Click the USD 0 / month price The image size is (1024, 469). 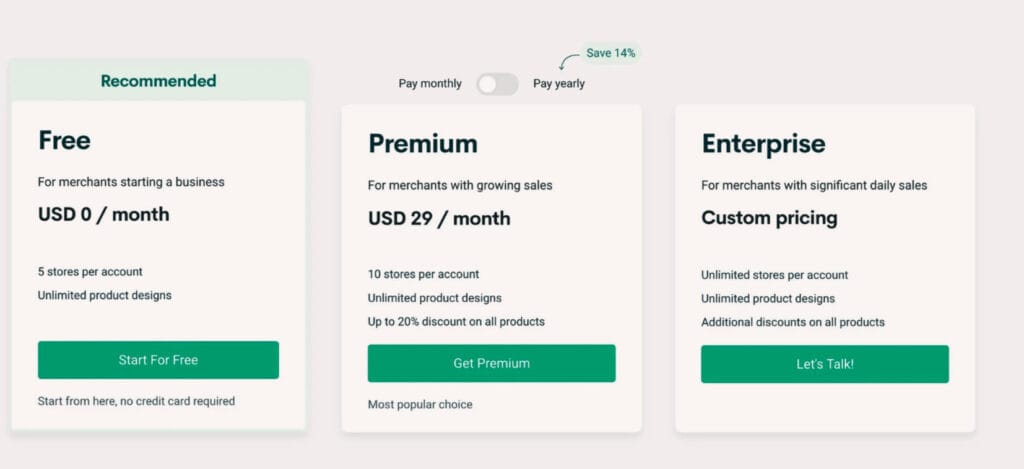103,214
